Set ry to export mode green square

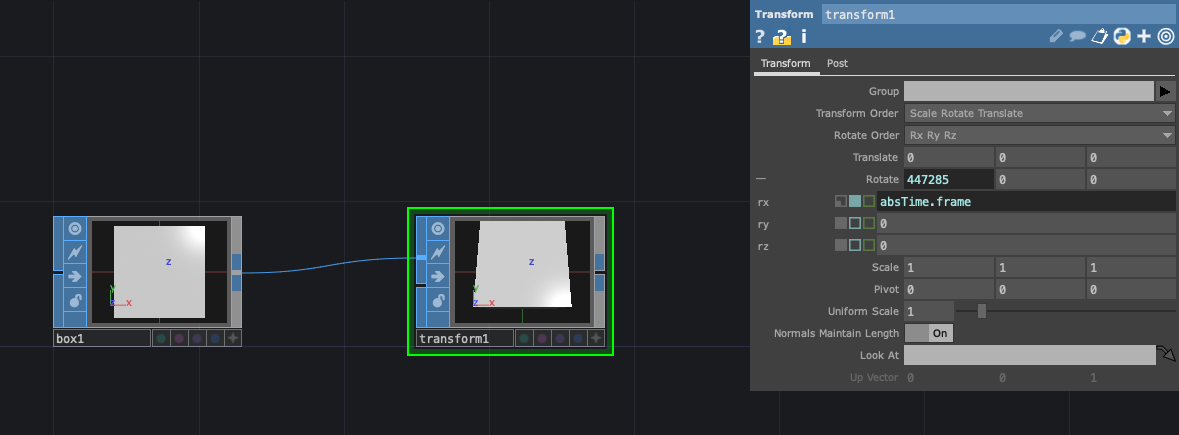tap(869, 223)
